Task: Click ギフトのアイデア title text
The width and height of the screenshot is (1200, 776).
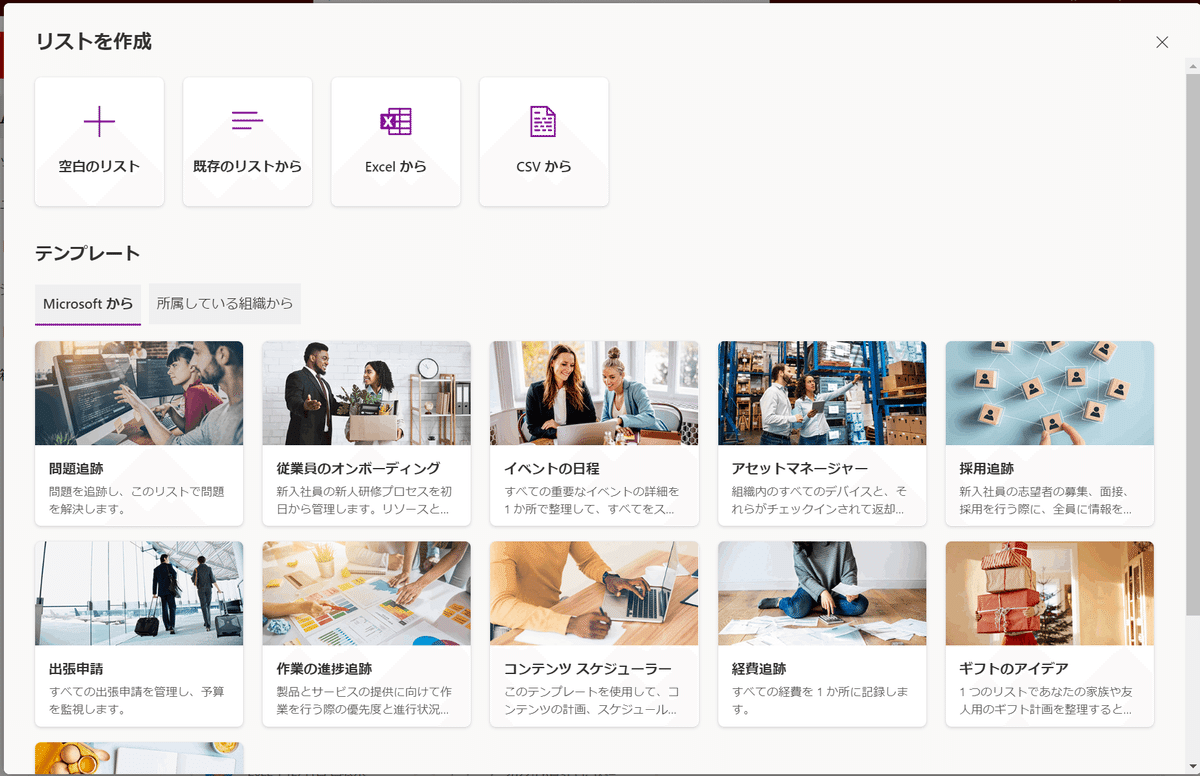Action: point(1014,669)
